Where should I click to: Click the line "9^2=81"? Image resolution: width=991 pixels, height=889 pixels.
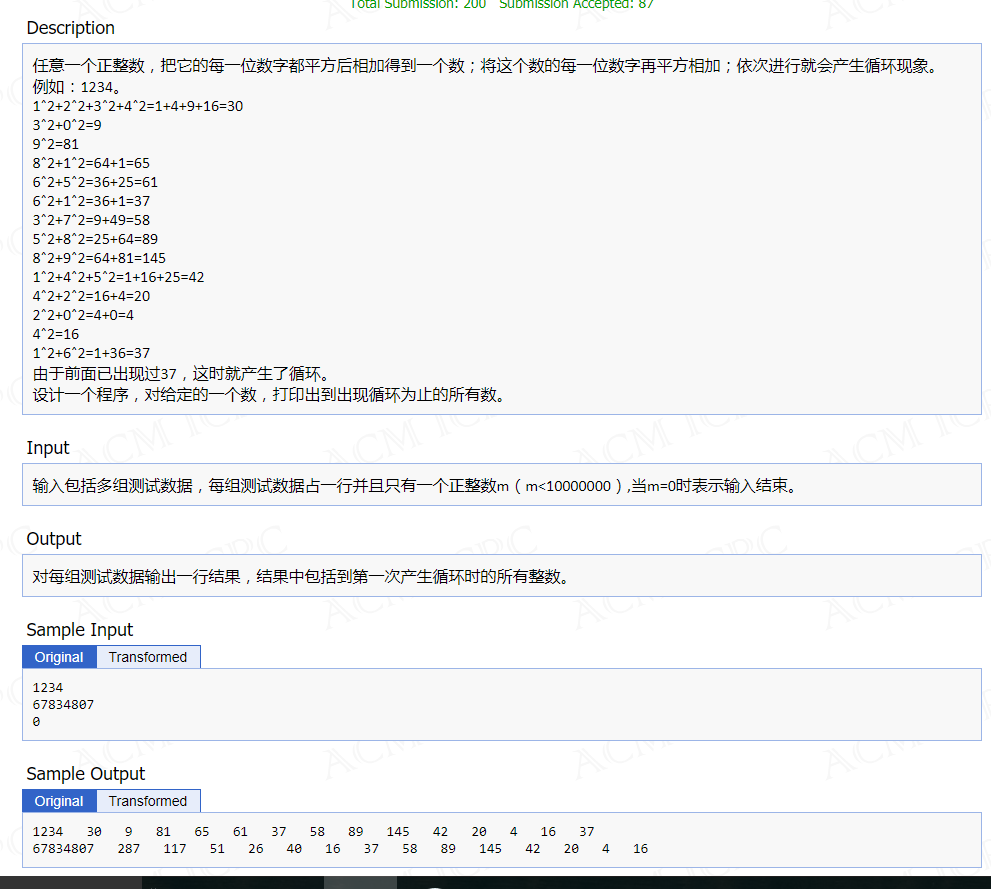pos(56,144)
